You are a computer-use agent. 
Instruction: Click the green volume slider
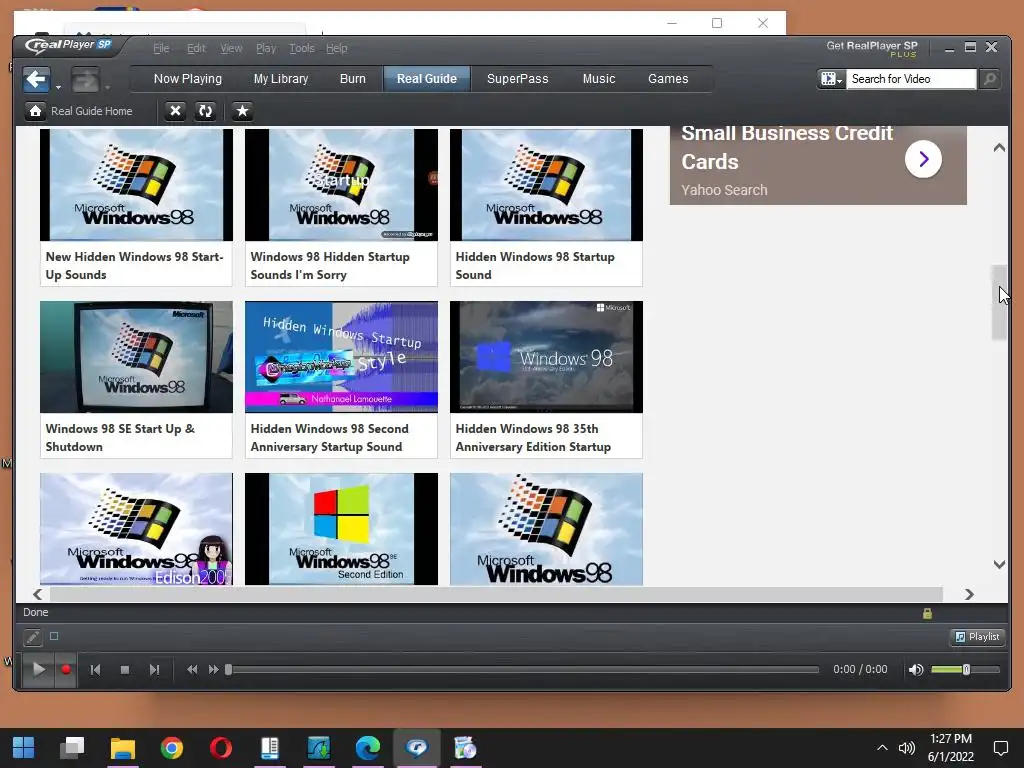965,669
